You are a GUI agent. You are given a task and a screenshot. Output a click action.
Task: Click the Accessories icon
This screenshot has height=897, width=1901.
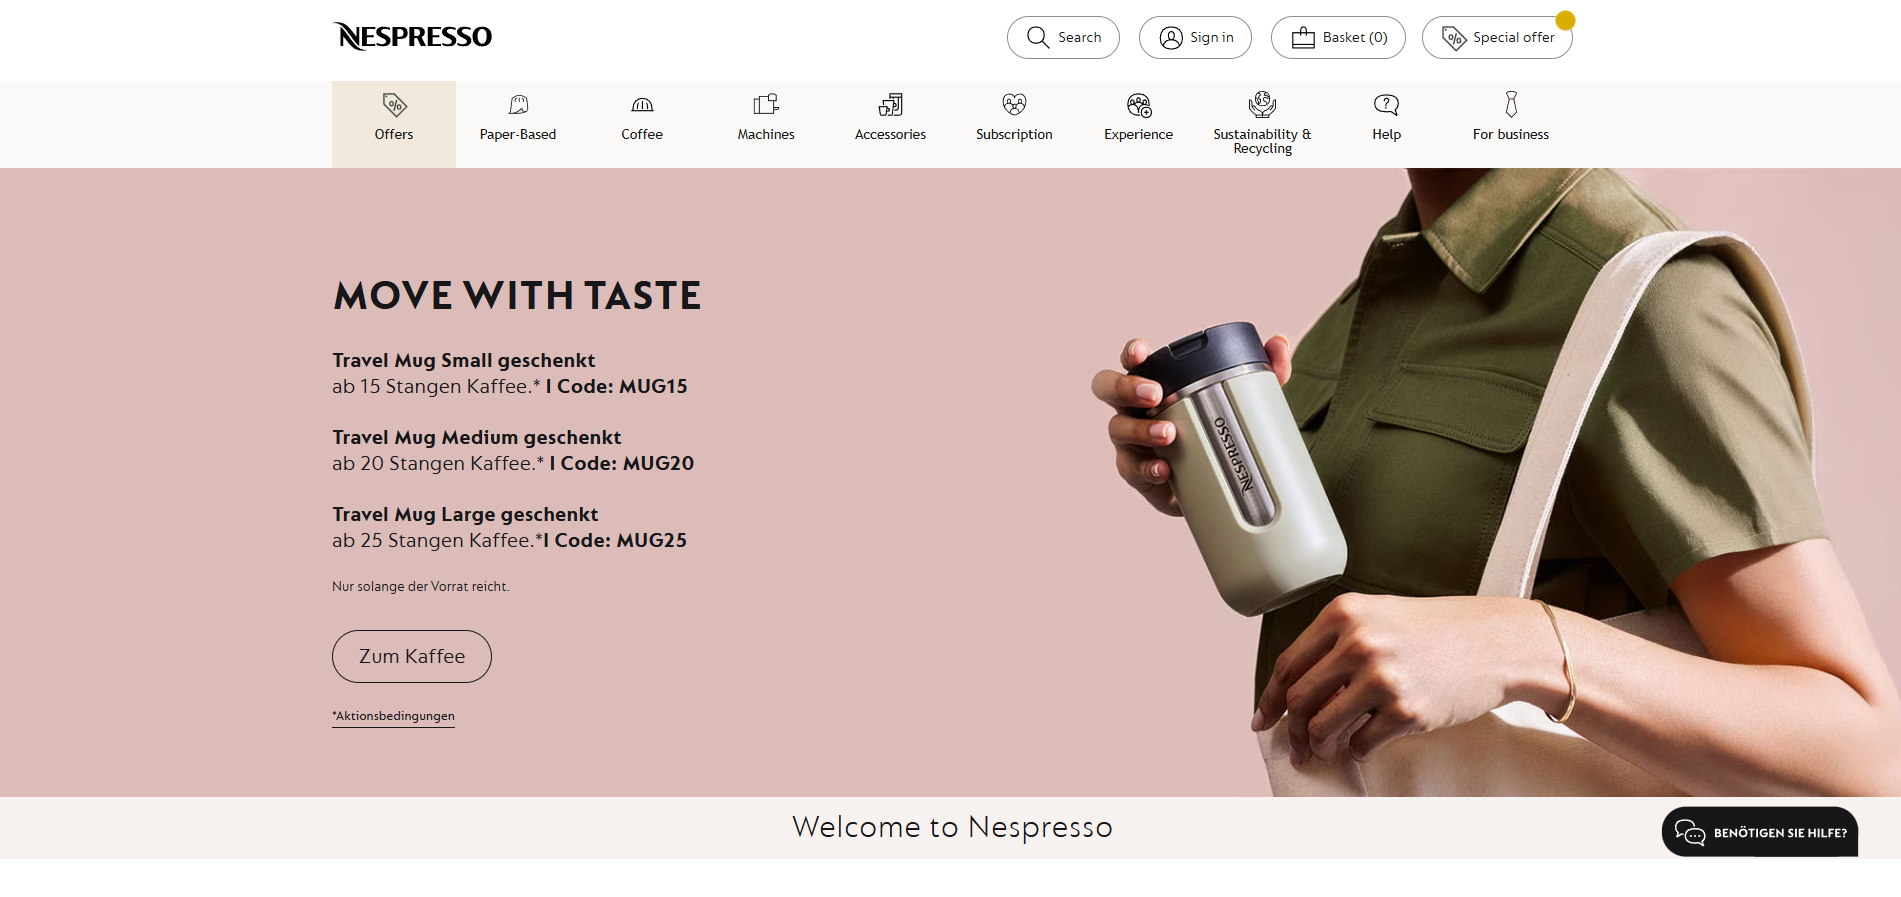click(x=890, y=105)
